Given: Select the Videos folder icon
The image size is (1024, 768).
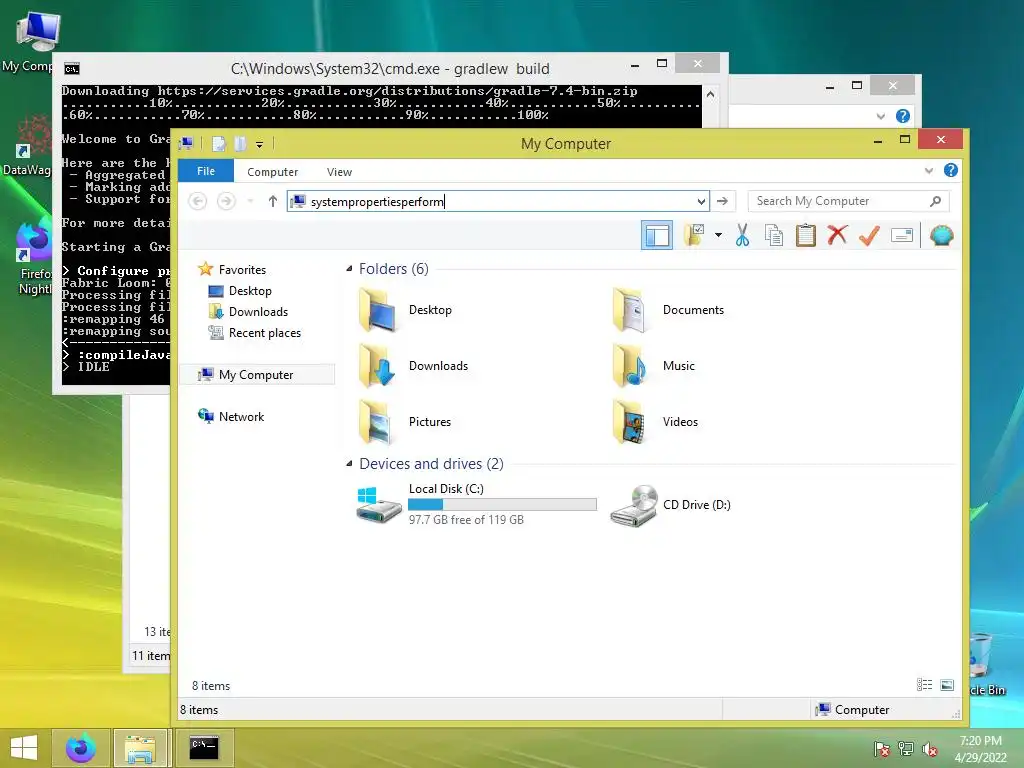Looking at the screenshot, I should click(630, 422).
